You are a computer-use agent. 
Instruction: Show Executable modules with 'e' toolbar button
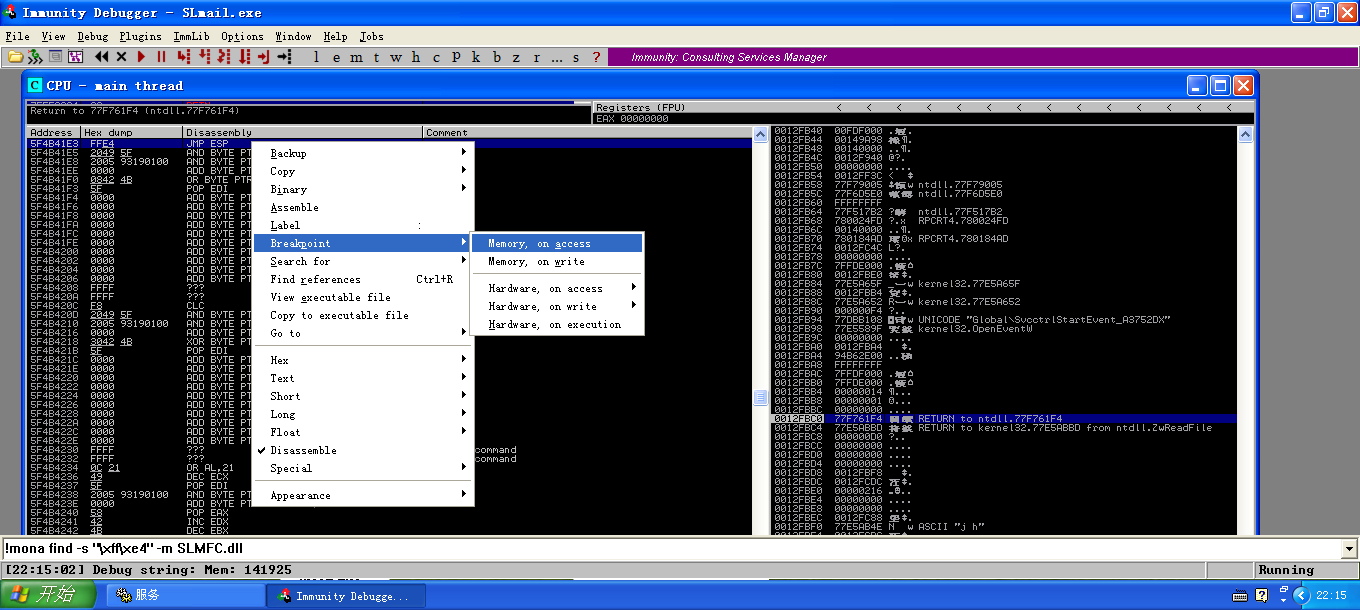336,57
